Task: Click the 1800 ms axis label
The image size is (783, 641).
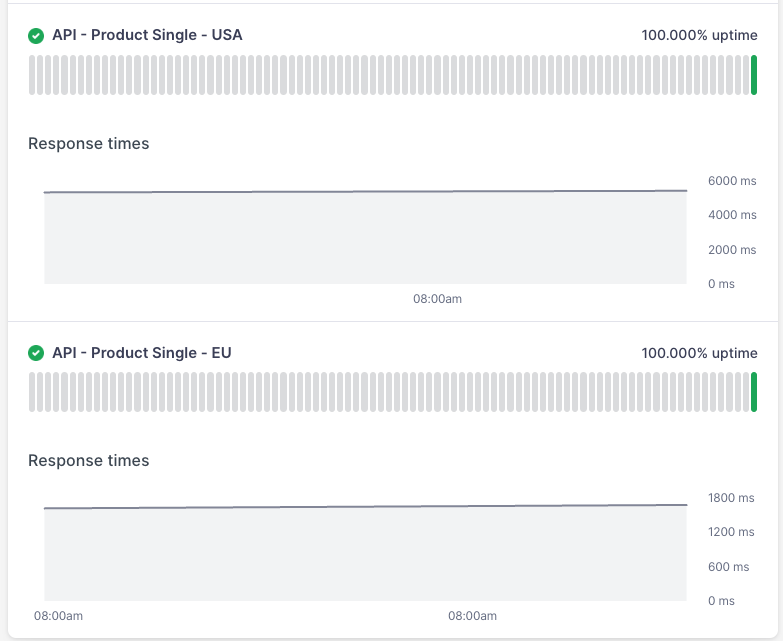Action: (x=732, y=498)
